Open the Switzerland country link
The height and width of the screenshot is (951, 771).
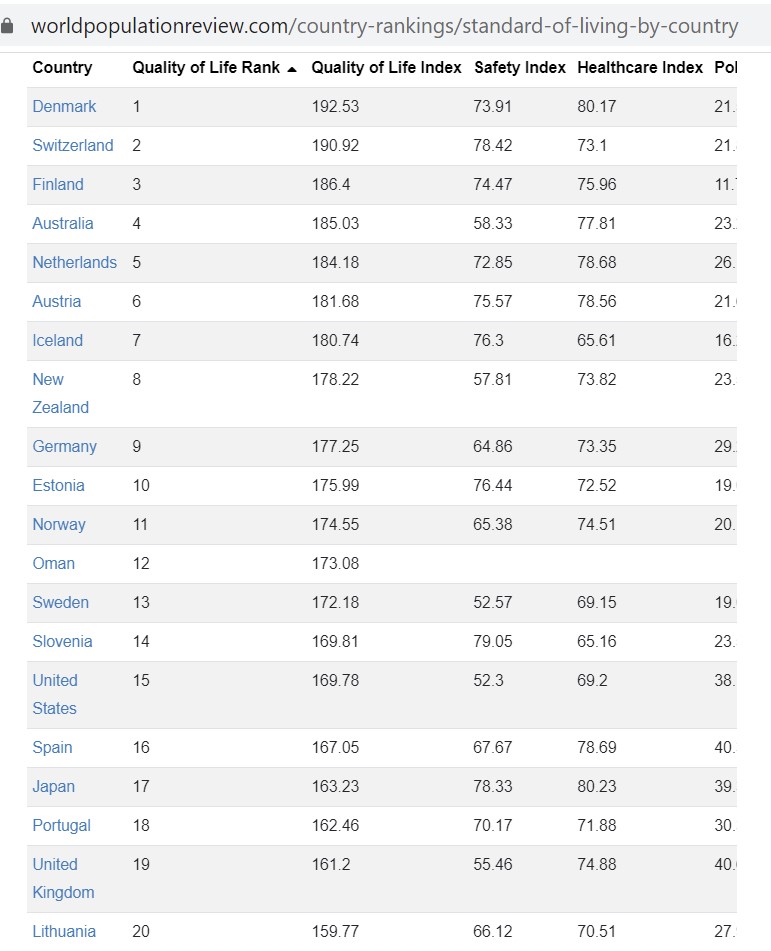tap(73, 146)
